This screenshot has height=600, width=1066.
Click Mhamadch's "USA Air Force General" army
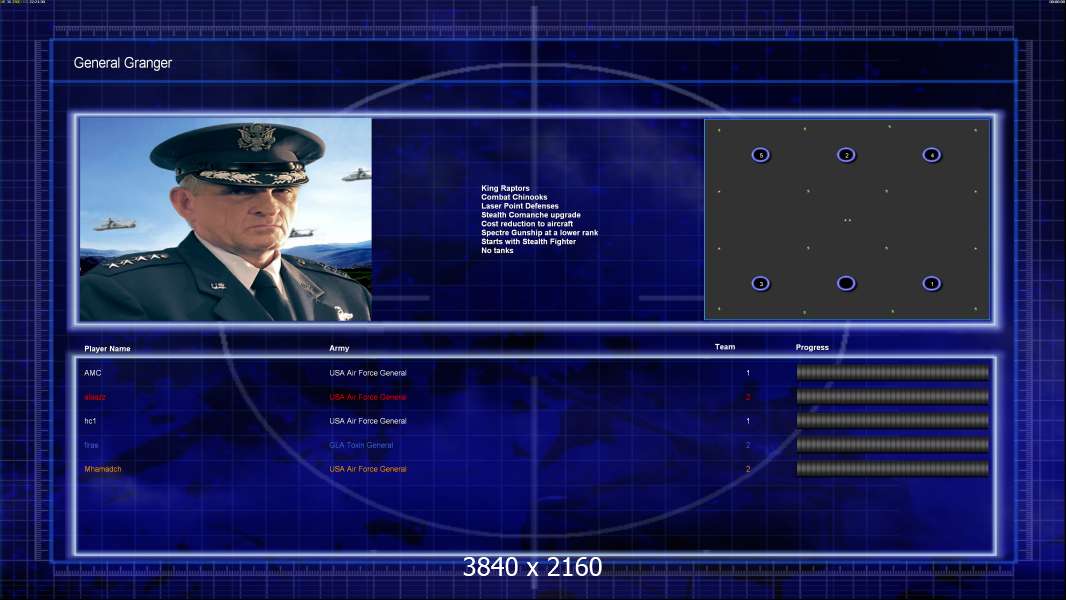coord(368,469)
